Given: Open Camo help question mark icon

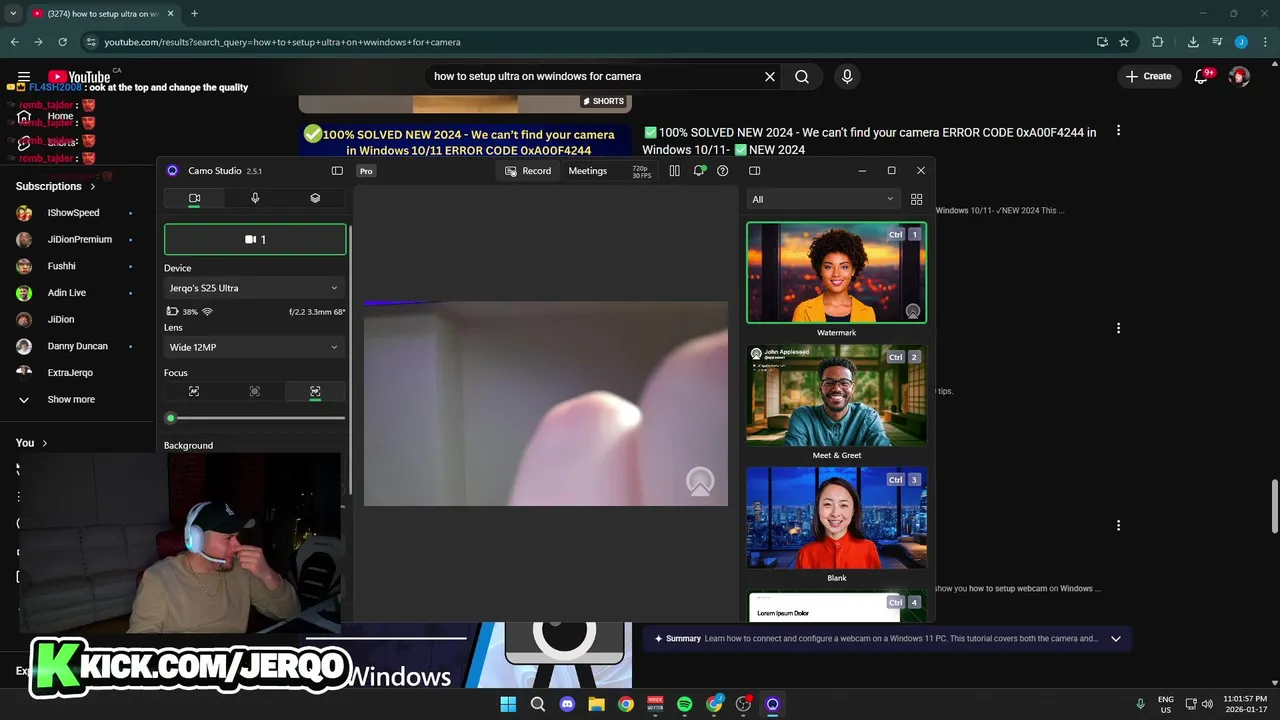Looking at the screenshot, I should [x=723, y=171].
